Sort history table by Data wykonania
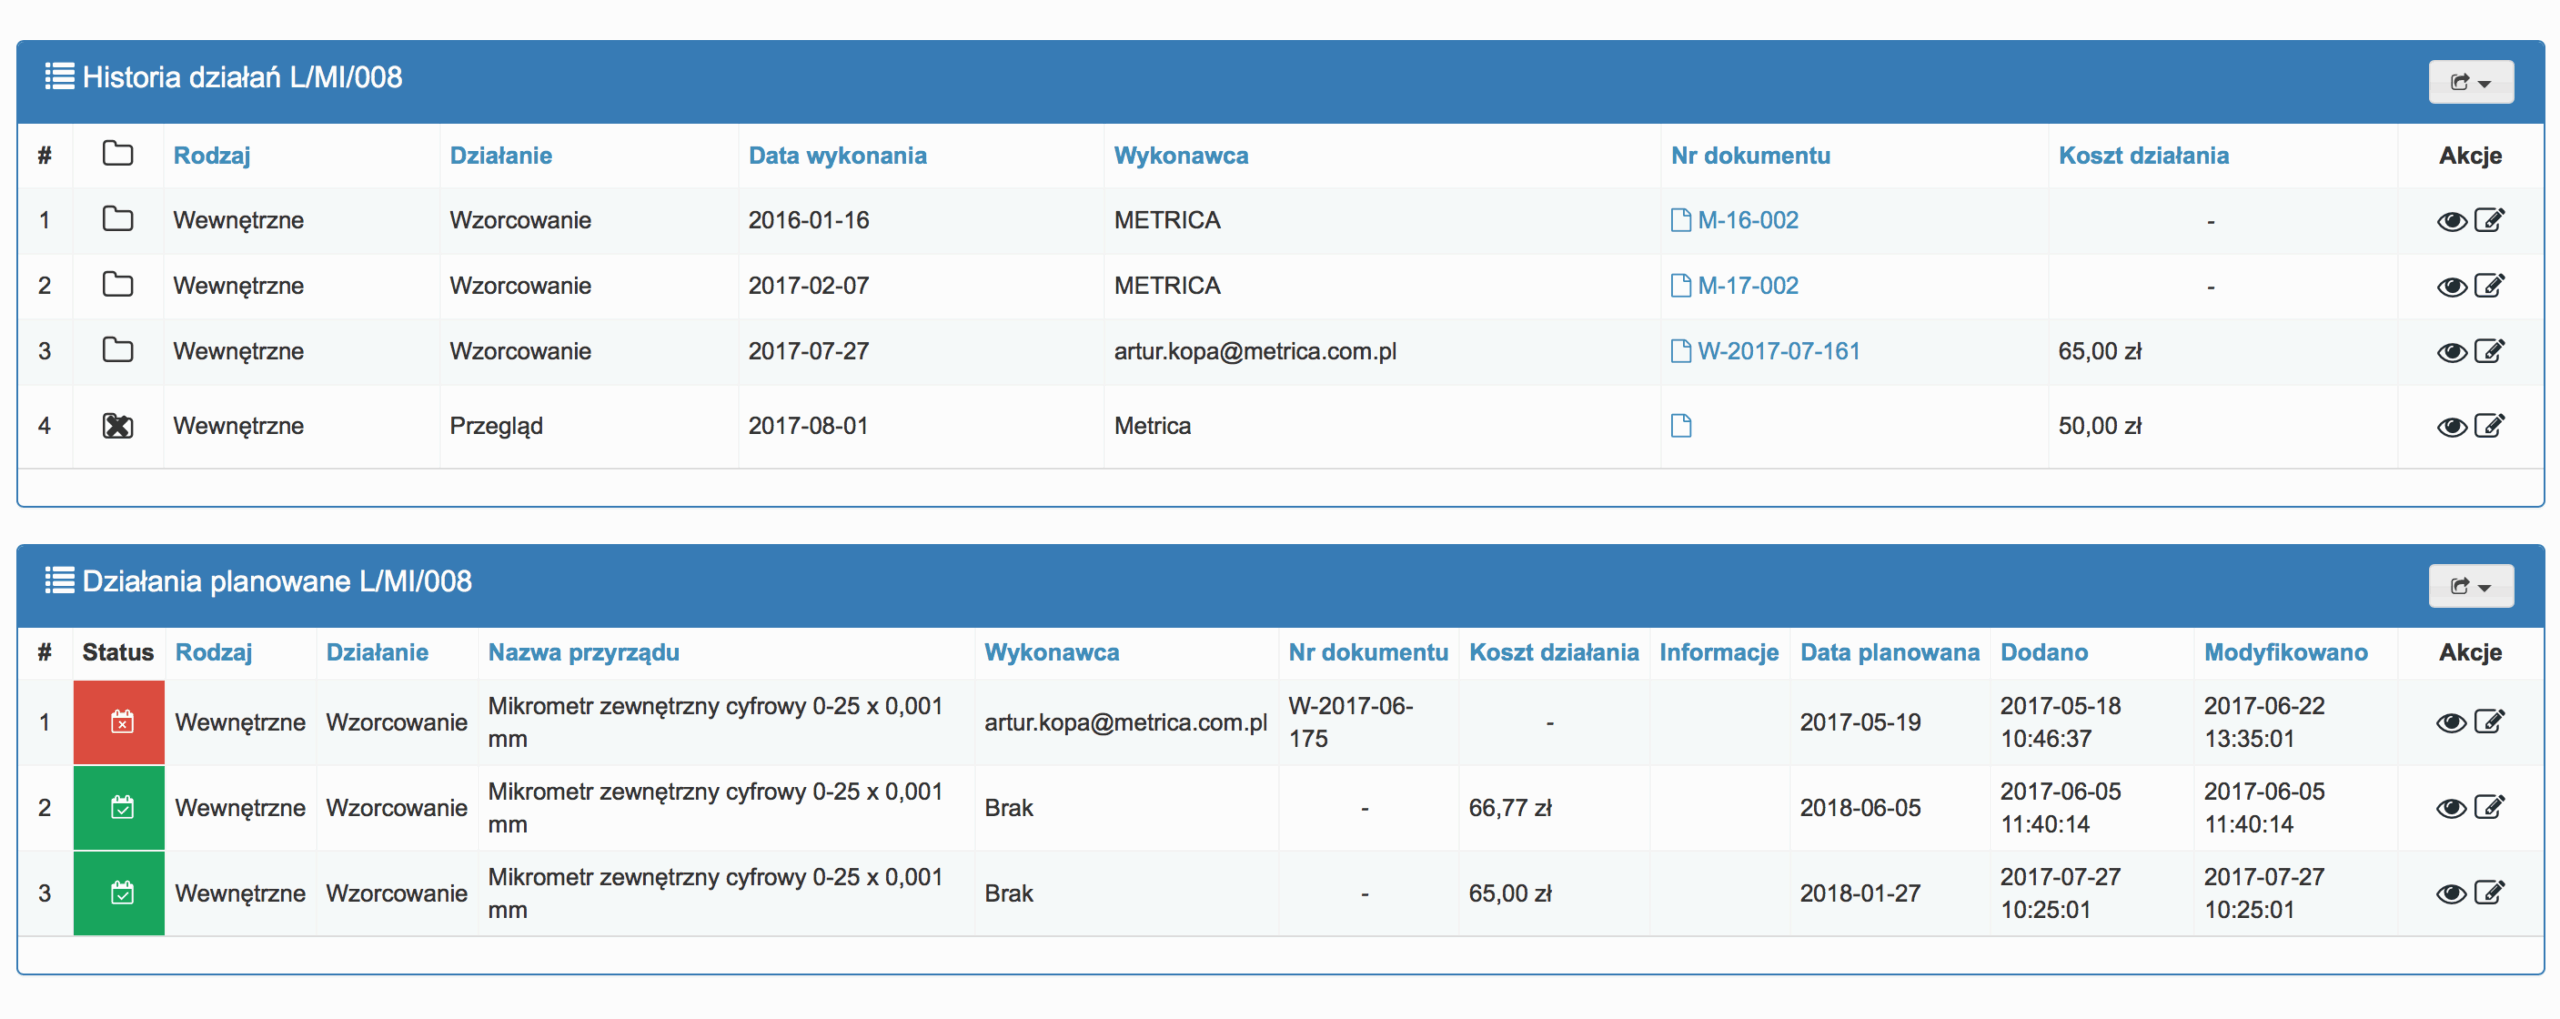Viewport: 2560px width, 1019px height. (x=837, y=155)
